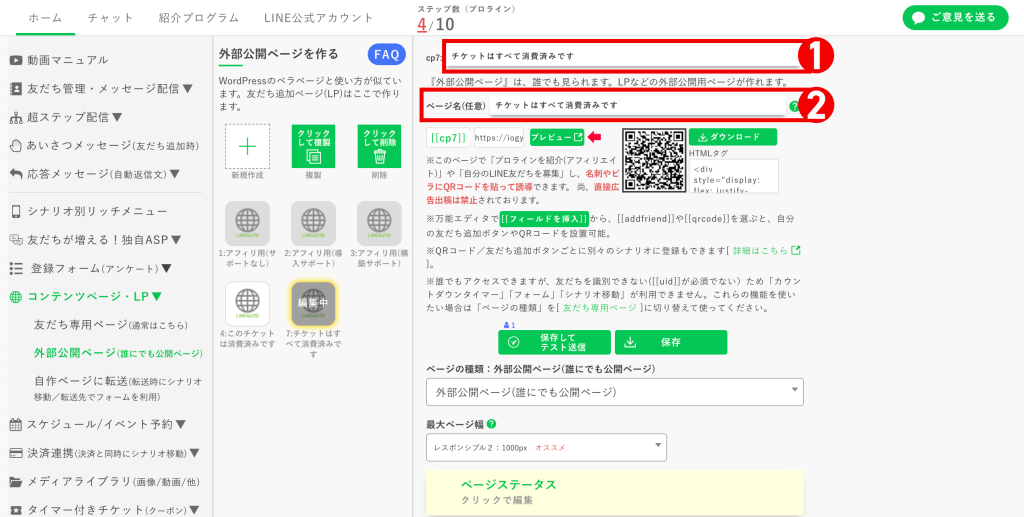Click the 複製 duplicate page icon

coord(313,146)
